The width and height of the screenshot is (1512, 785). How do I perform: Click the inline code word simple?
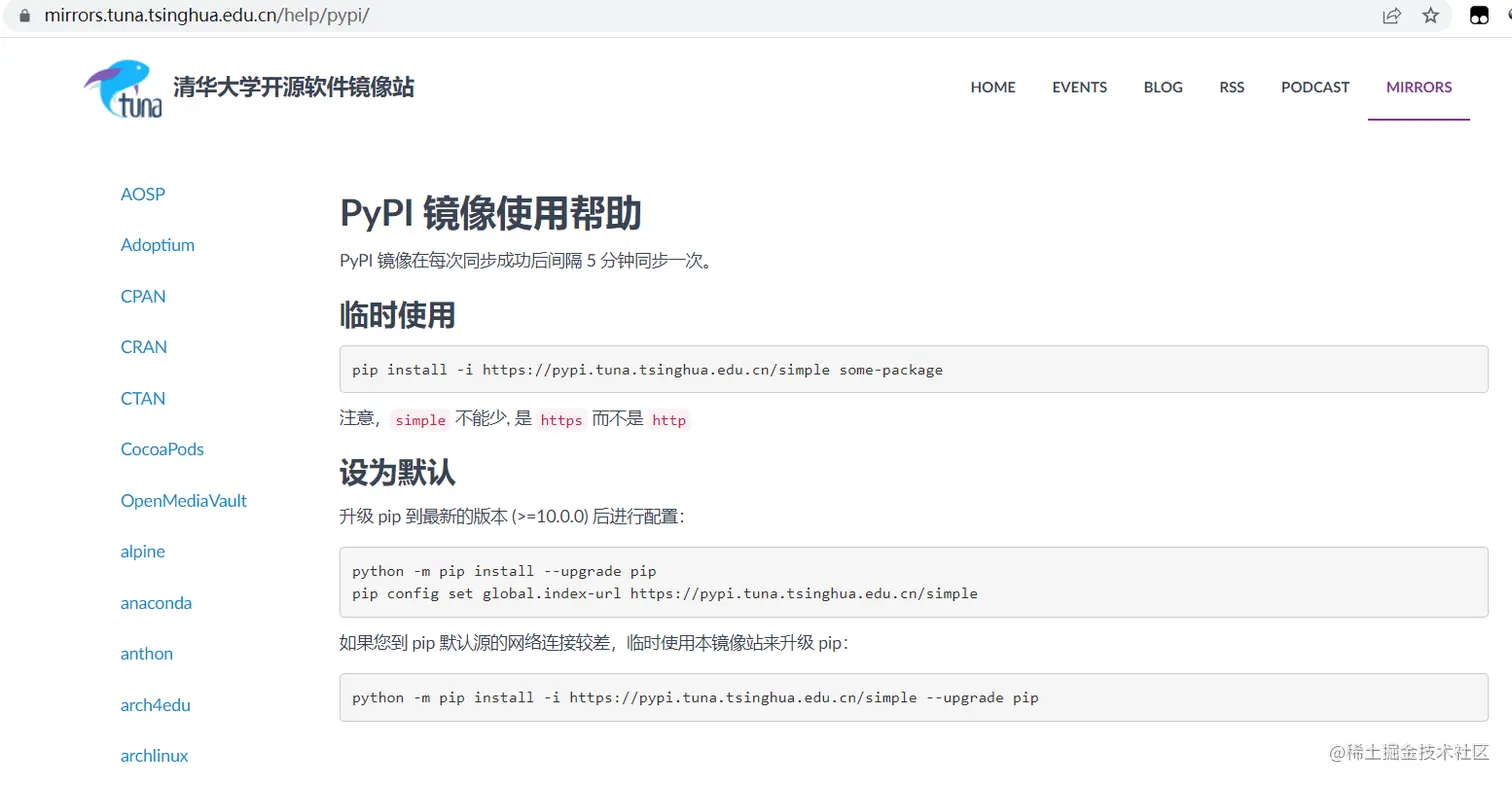tap(420, 420)
